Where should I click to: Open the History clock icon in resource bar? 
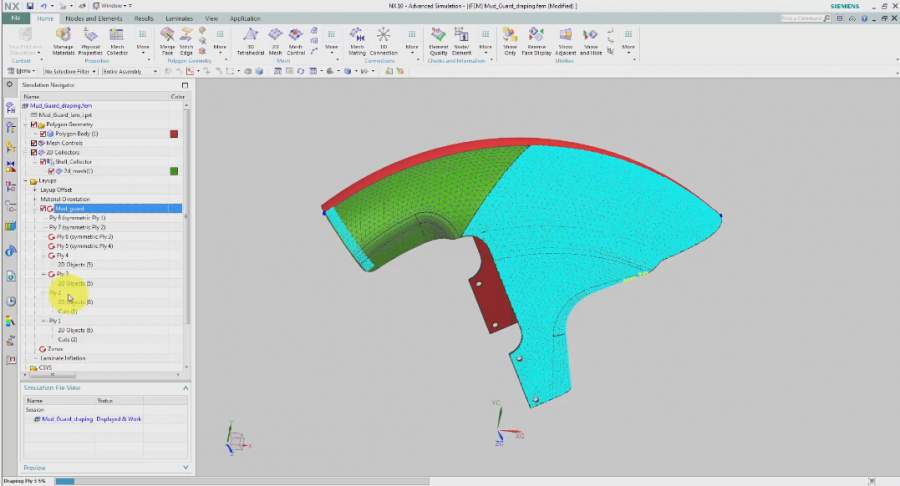(10, 301)
